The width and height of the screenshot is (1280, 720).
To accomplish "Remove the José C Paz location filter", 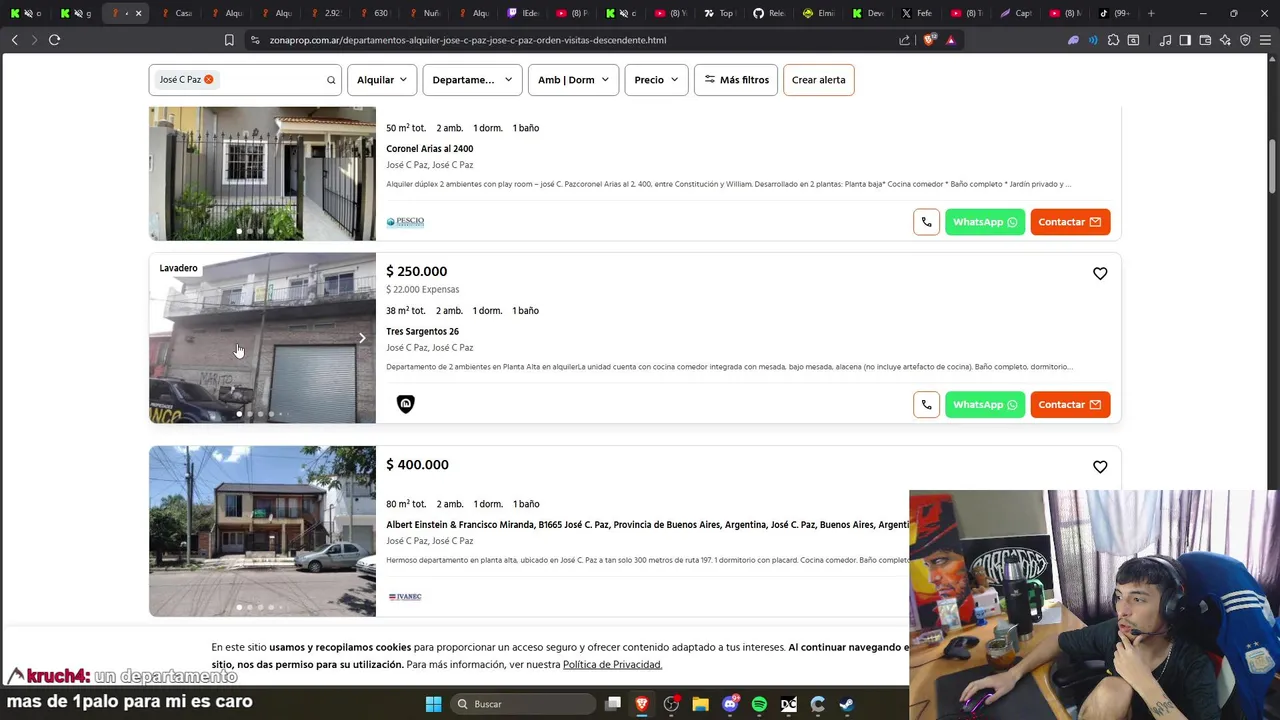I will tap(209, 79).
